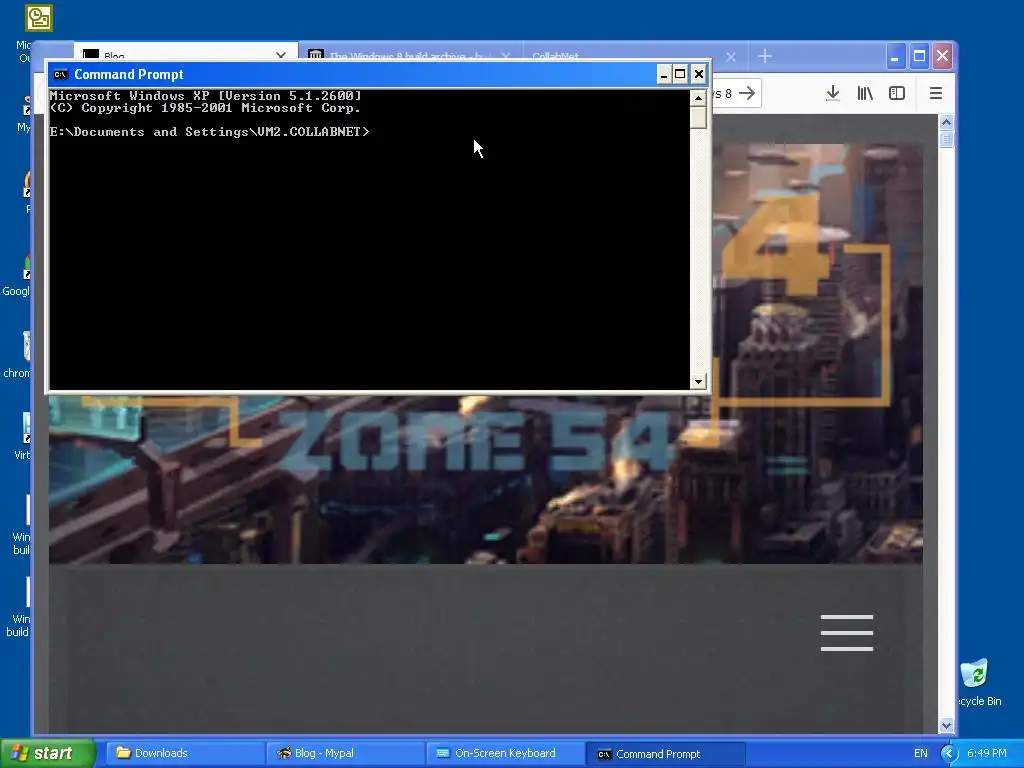Click the browser page scroll up arrow
The height and width of the screenshot is (768, 1024).
tap(946, 122)
